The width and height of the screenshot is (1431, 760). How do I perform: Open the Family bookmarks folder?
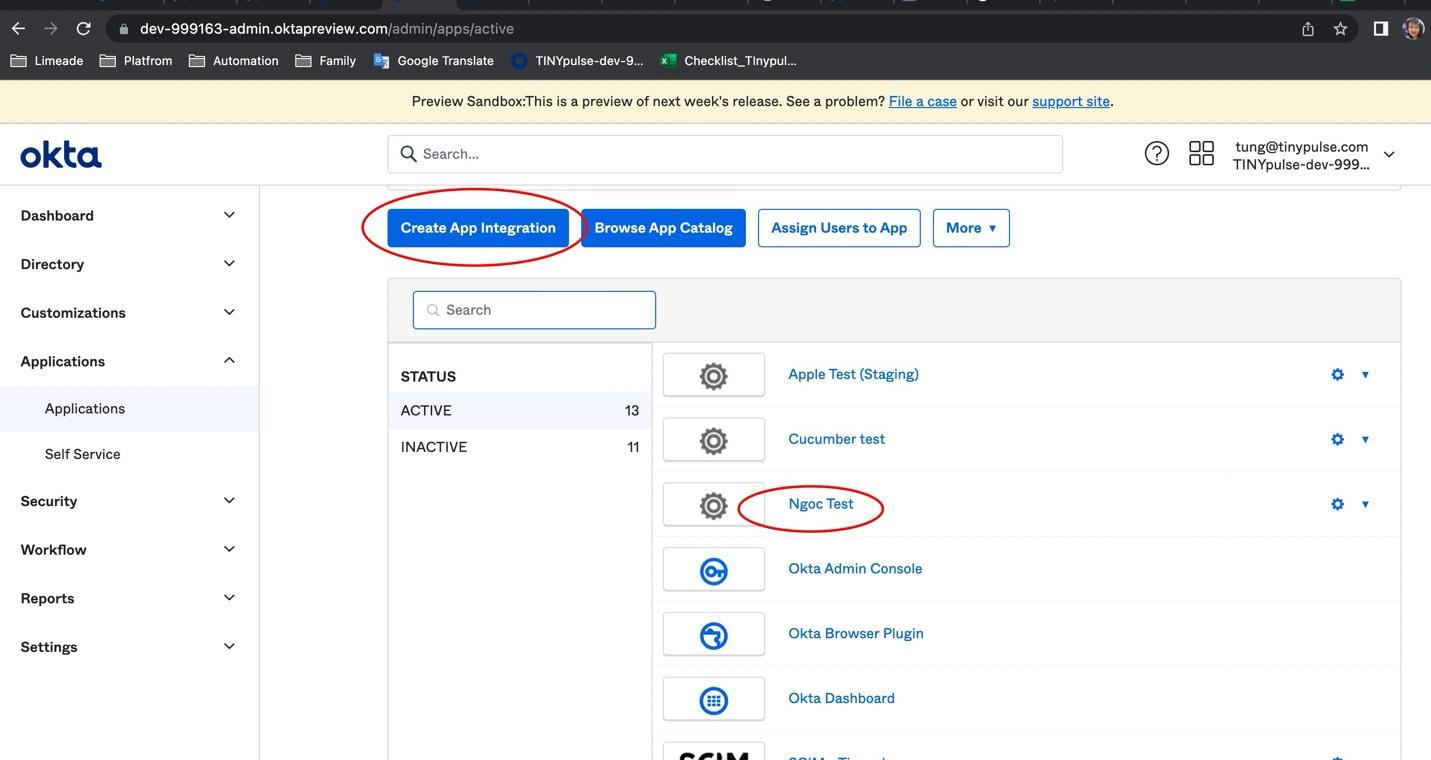tap(326, 61)
